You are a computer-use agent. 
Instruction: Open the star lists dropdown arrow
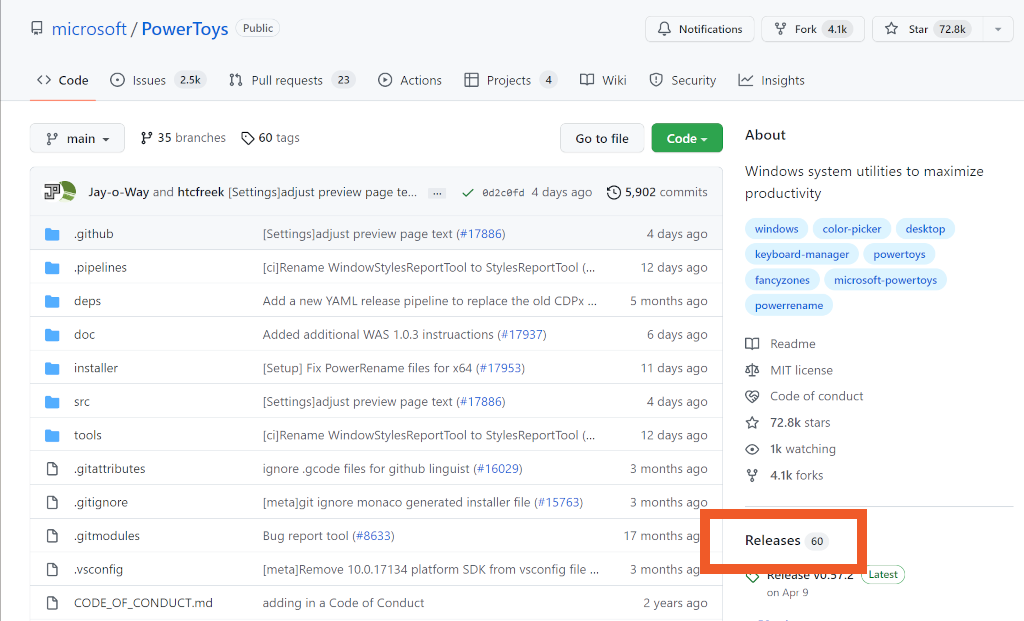coord(997,29)
